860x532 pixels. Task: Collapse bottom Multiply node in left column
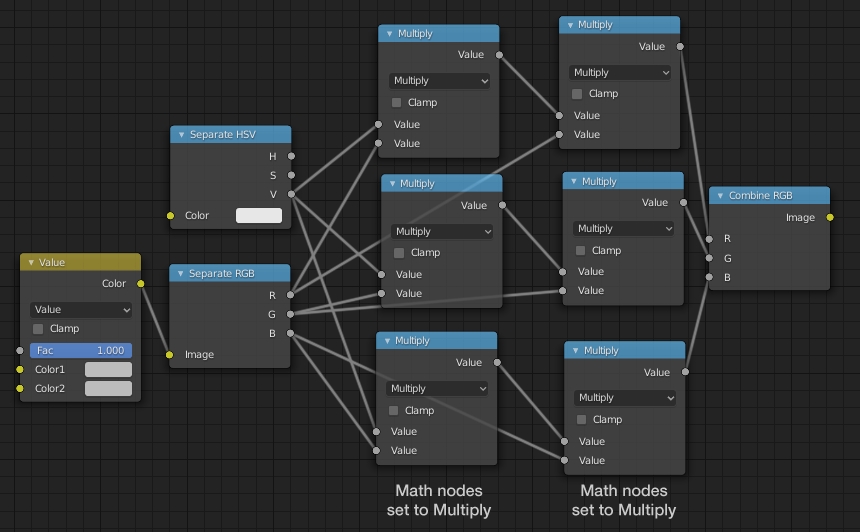click(x=387, y=341)
